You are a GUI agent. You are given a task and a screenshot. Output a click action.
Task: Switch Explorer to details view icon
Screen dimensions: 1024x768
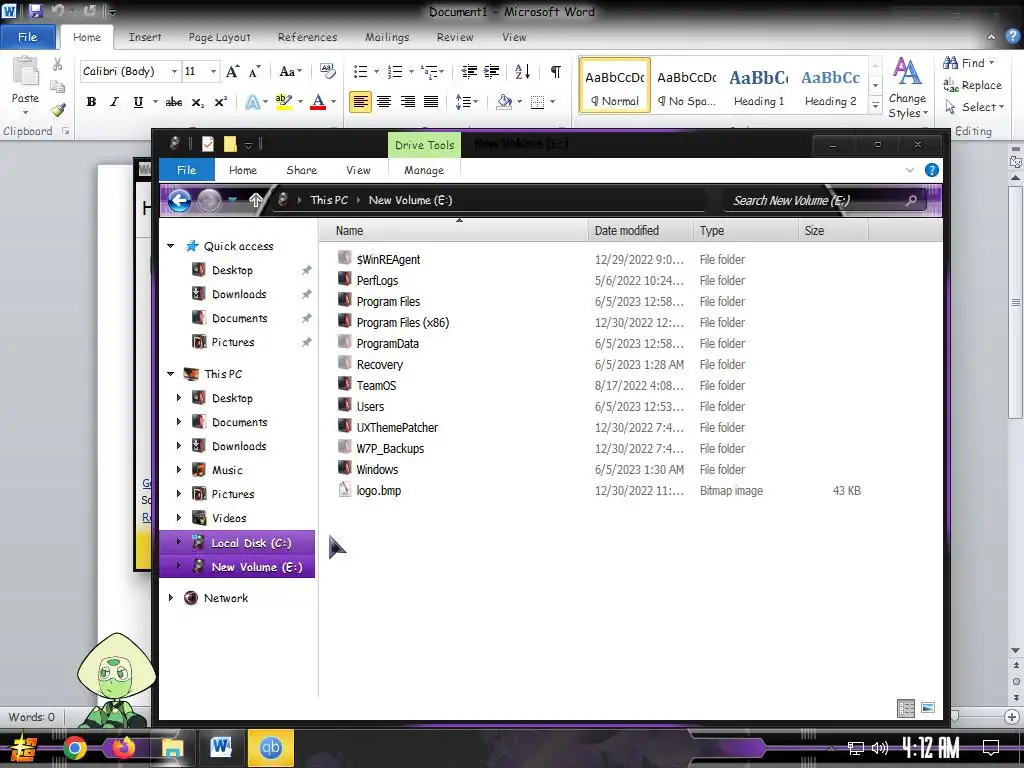(906, 708)
